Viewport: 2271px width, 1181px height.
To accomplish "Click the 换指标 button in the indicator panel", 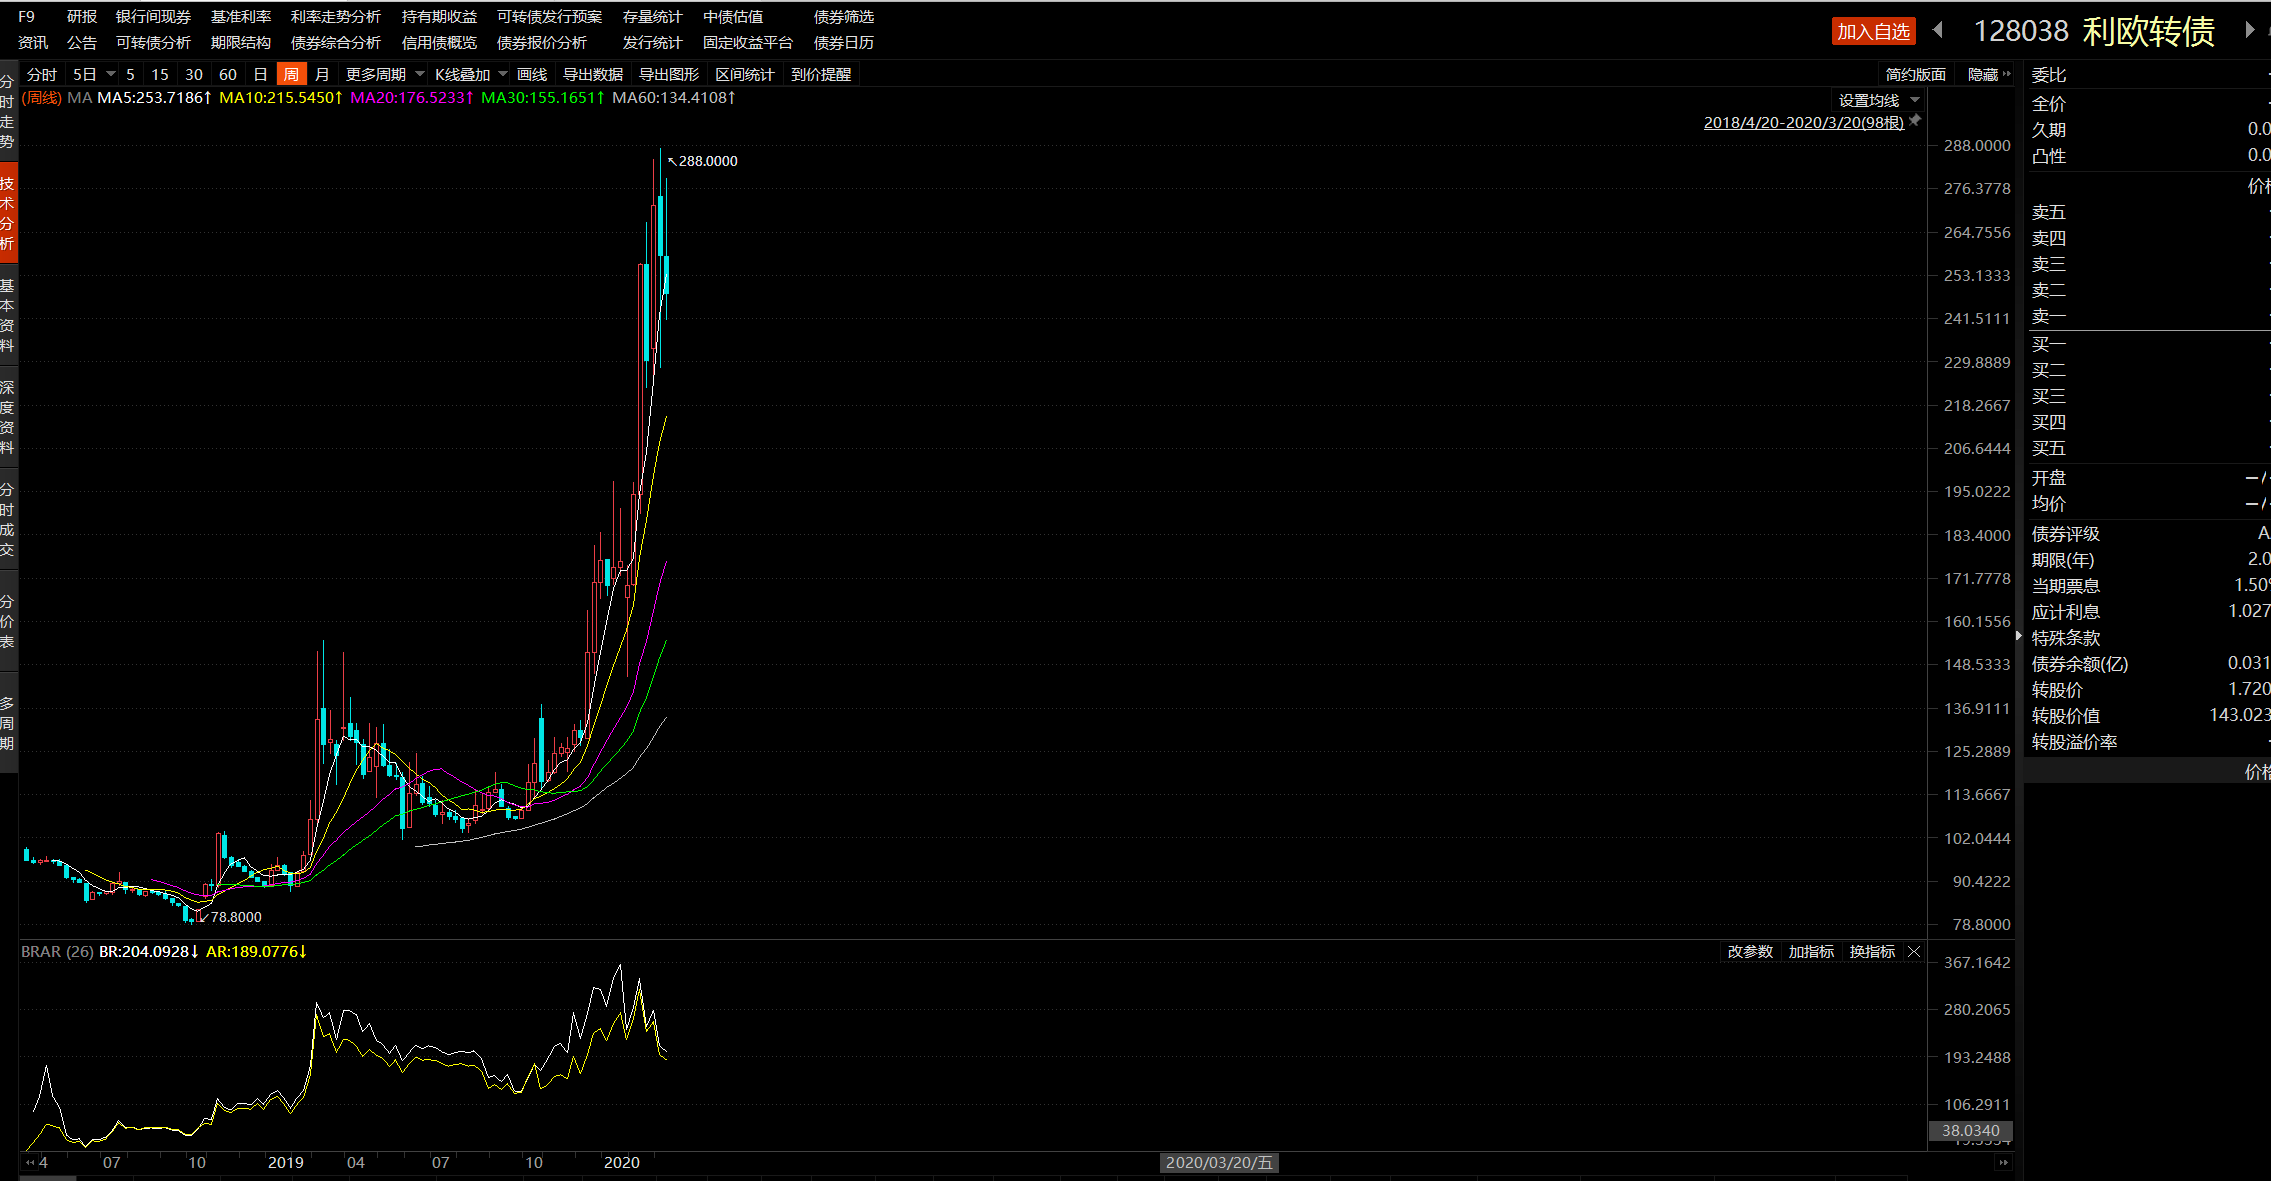I will pyautogui.click(x=1872, y=952).
